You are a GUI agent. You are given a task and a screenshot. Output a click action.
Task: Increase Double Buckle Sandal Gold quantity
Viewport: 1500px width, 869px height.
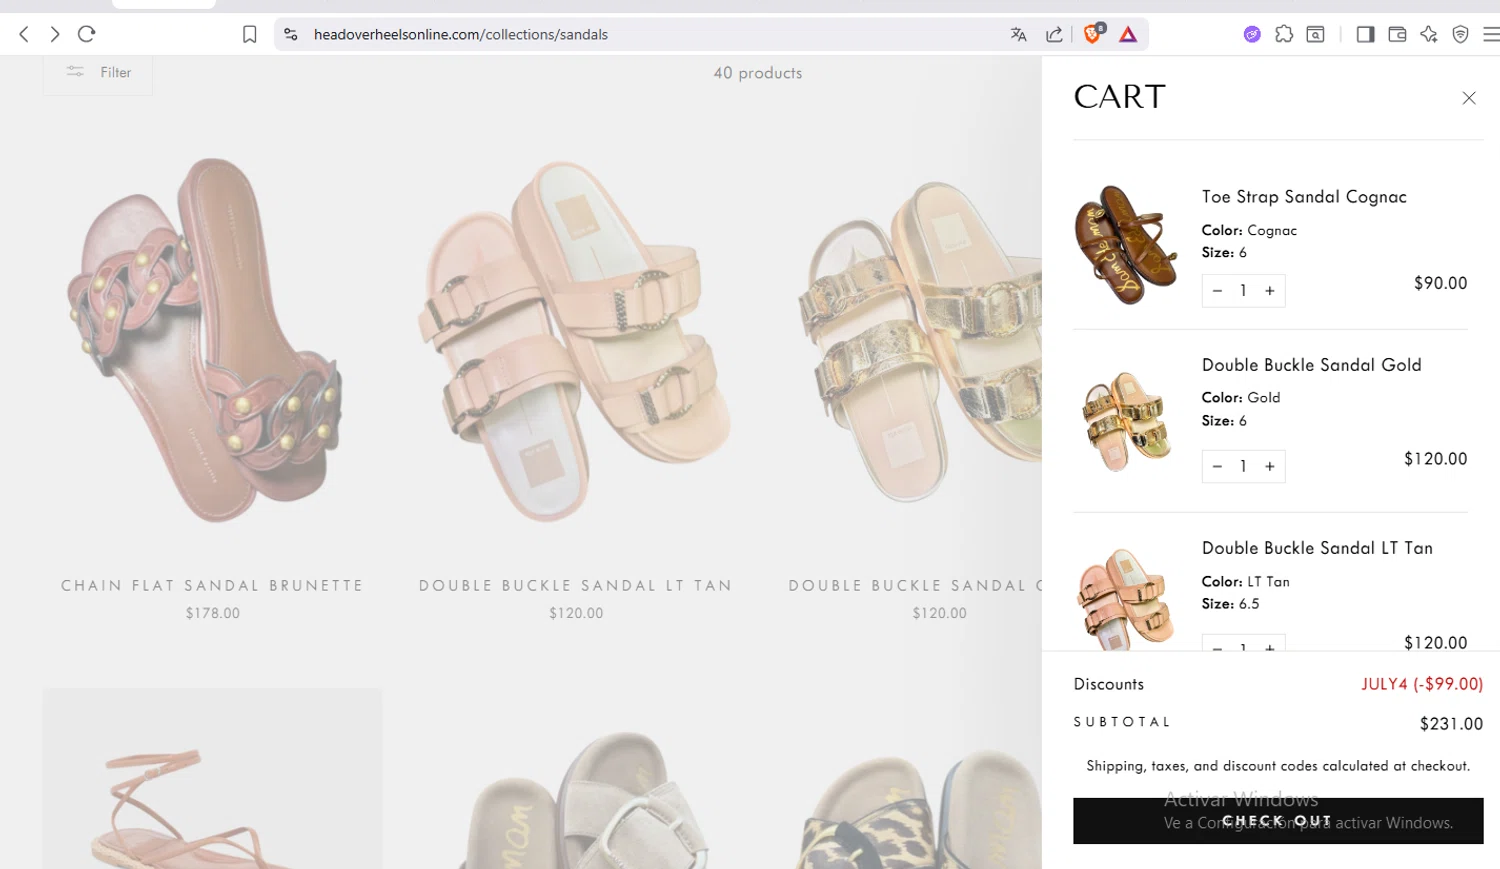(x=1270, y=466)
